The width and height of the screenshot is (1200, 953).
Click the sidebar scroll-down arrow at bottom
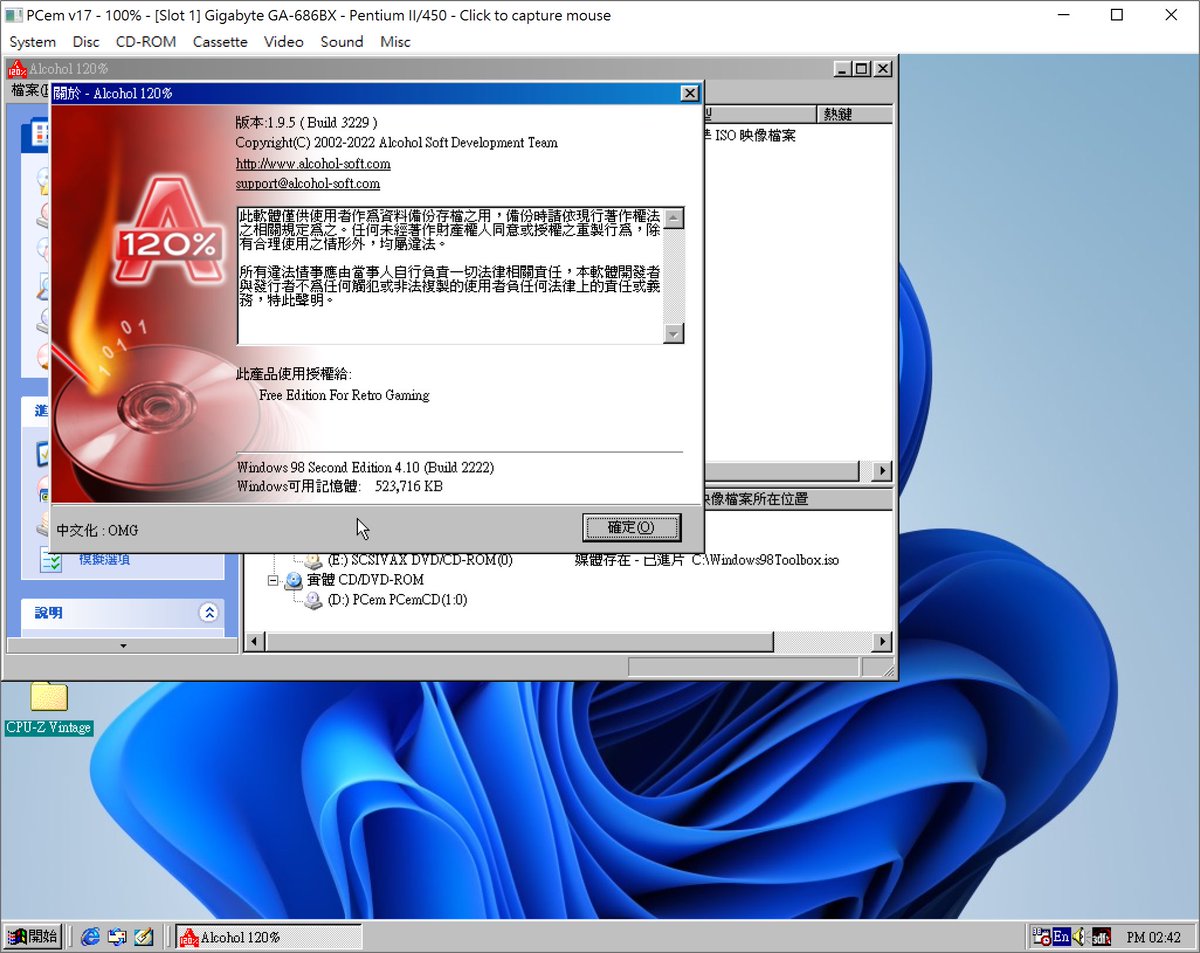point(123,646)
